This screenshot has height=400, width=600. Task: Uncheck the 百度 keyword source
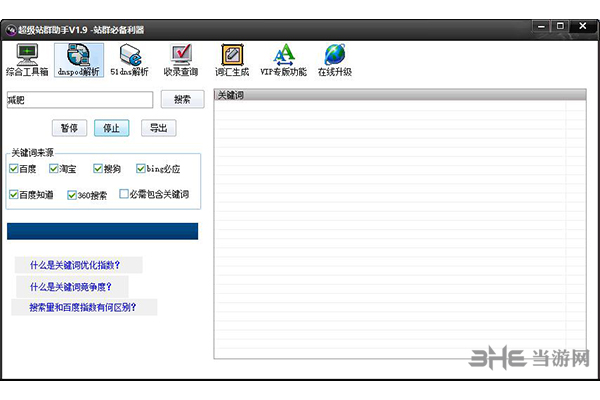click(x=14, y=169)
